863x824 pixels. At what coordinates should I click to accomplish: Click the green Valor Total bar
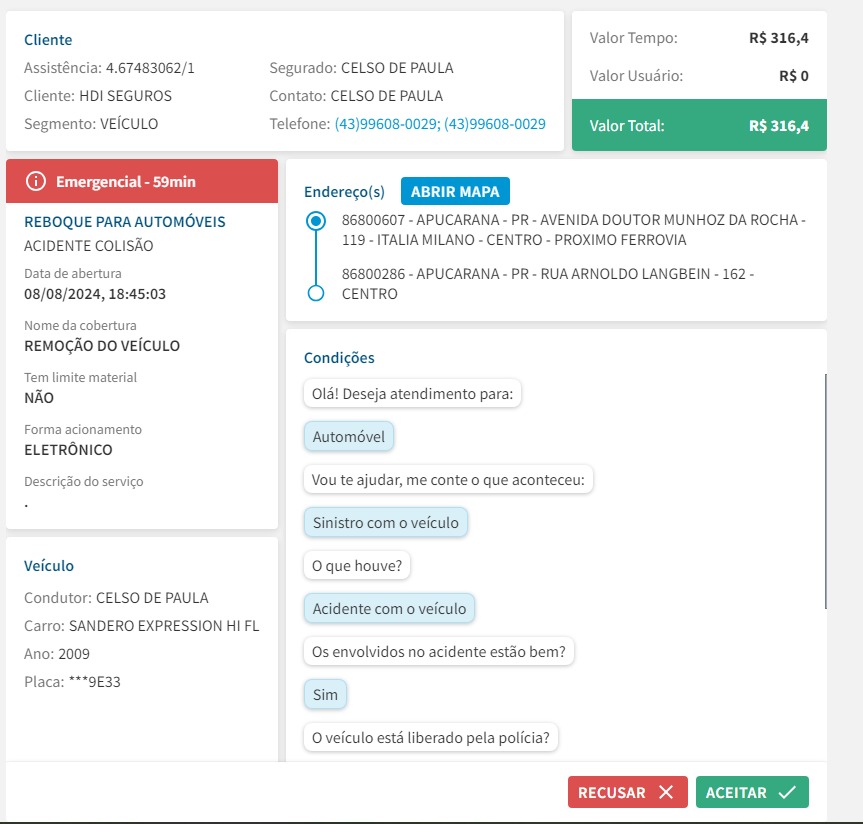(698, 126)
